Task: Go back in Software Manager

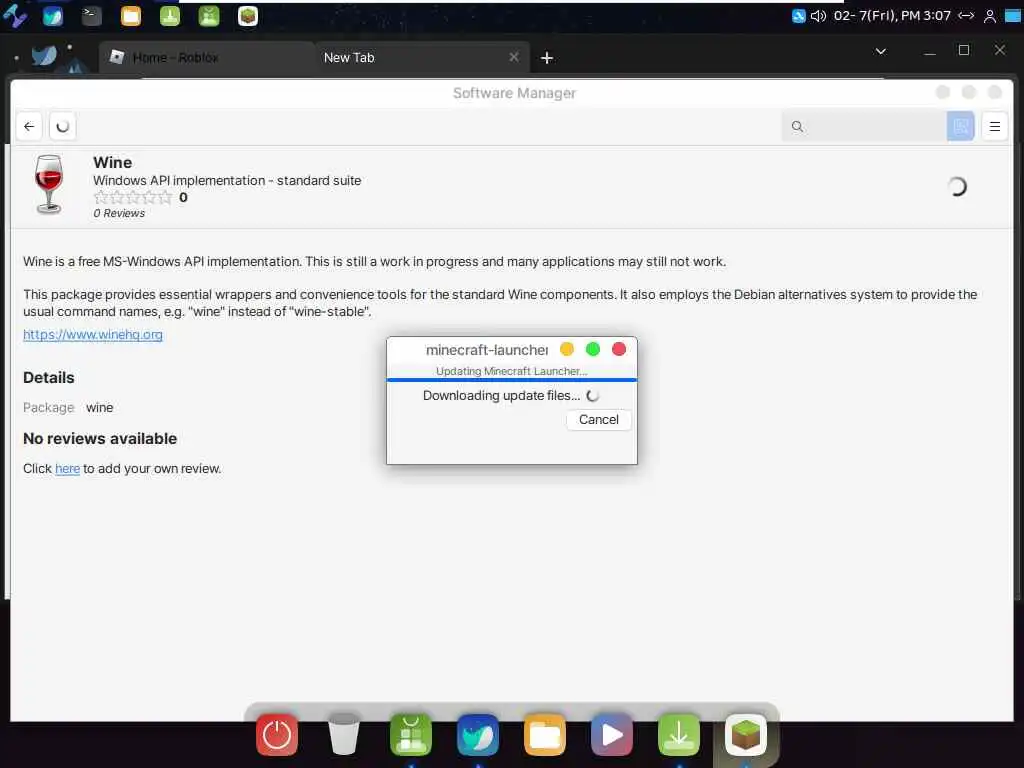Action: [29, 126]
